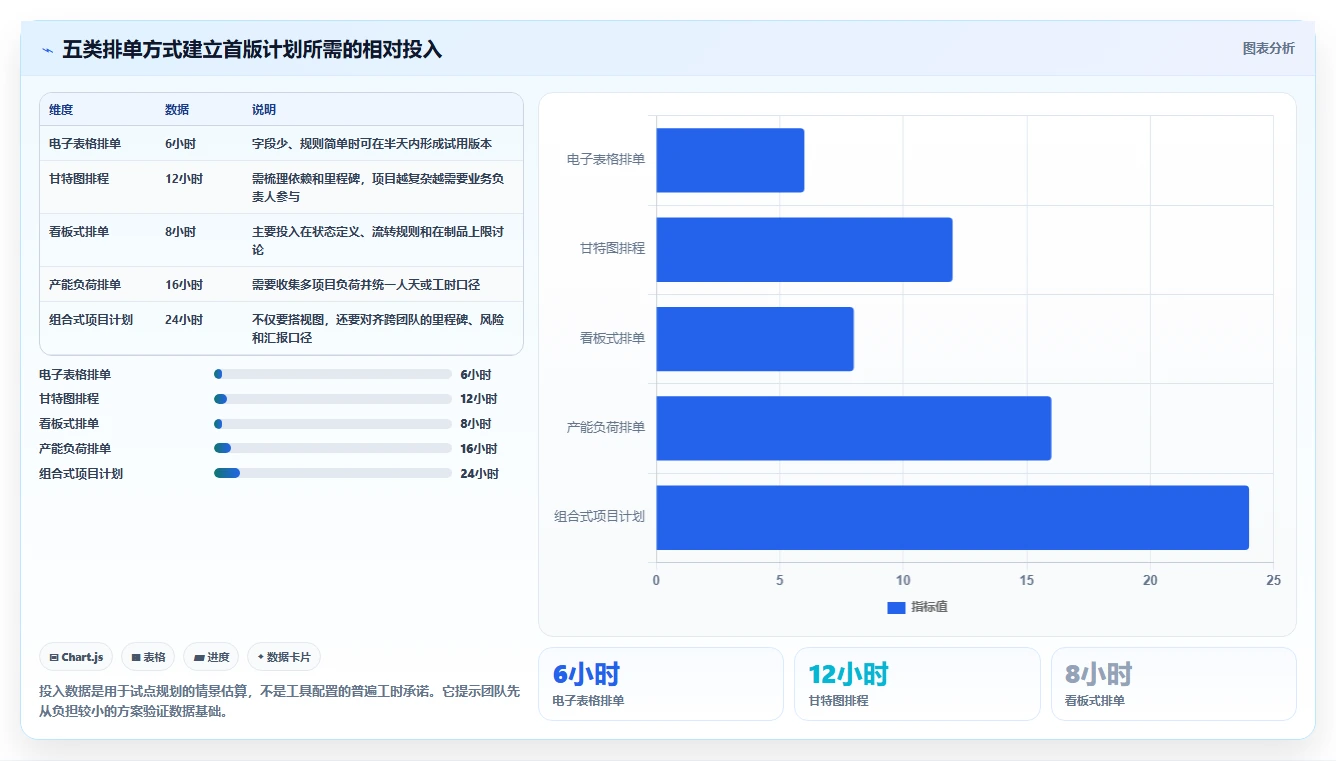Click the 组合式项目计划 progress bar
1336x761 pixels.
333,473
